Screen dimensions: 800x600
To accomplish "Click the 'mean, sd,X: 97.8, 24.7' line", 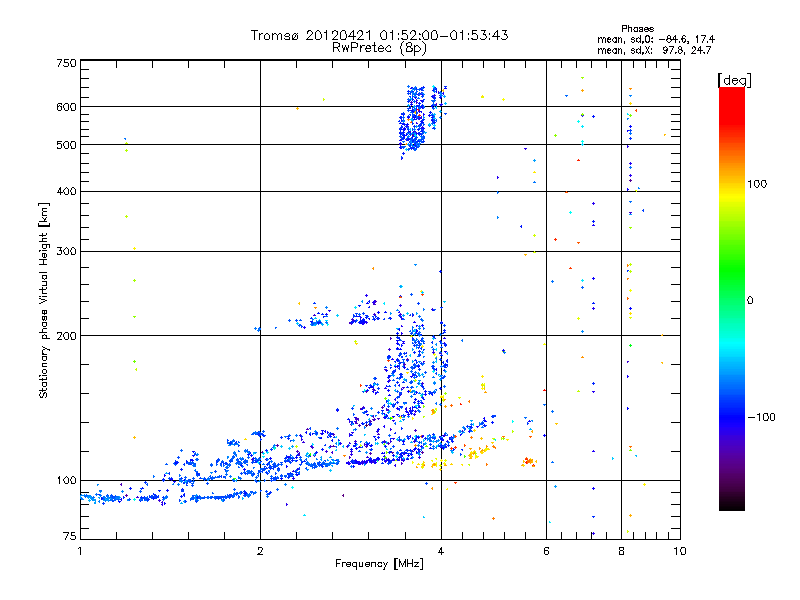I will pyautogui.click(x=654, y=50).
